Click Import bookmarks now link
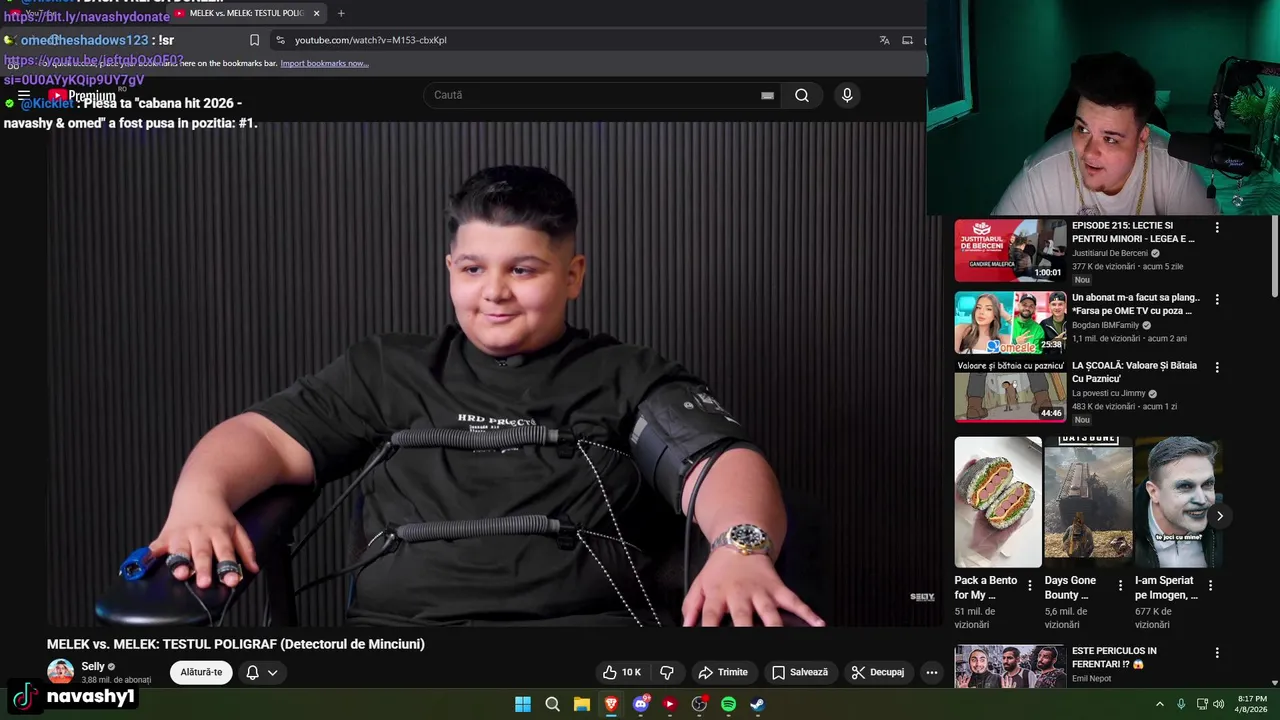Screen dimensions: 1280x720 (x=324, y=63)
